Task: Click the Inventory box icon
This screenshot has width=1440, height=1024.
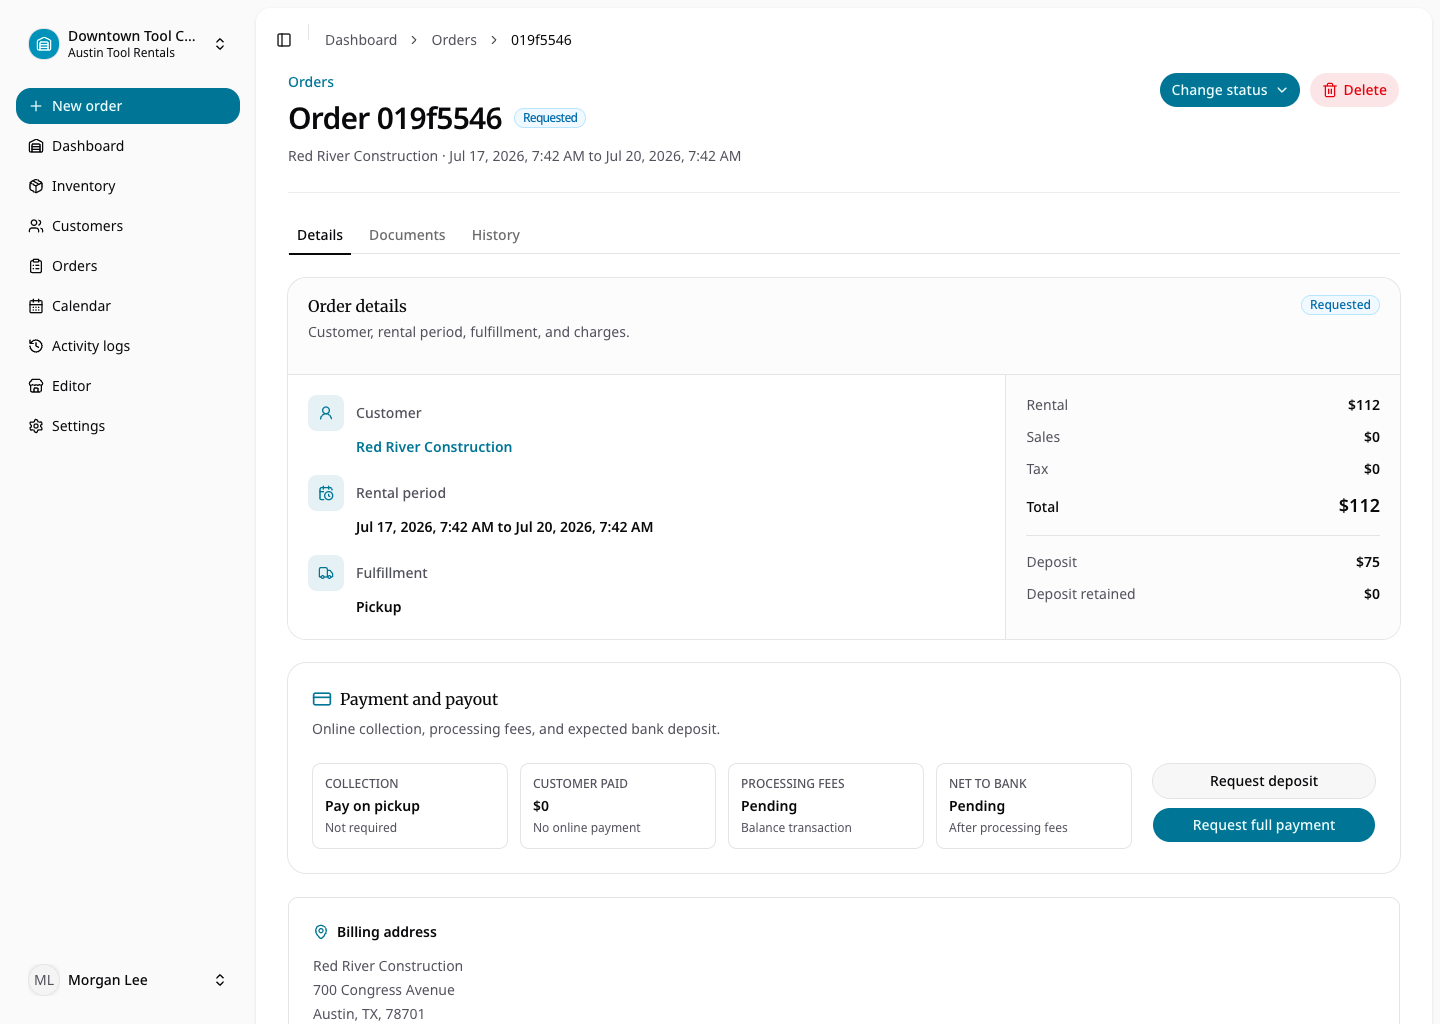Action: (x=36, y=186)
